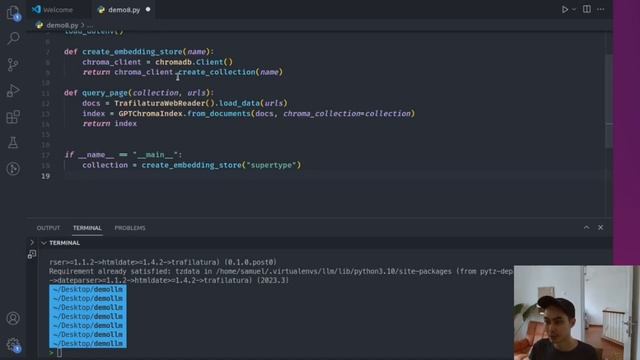Open the Run button dropdown arrow
This screenshot has height=360, width=640.
(573, 9)
